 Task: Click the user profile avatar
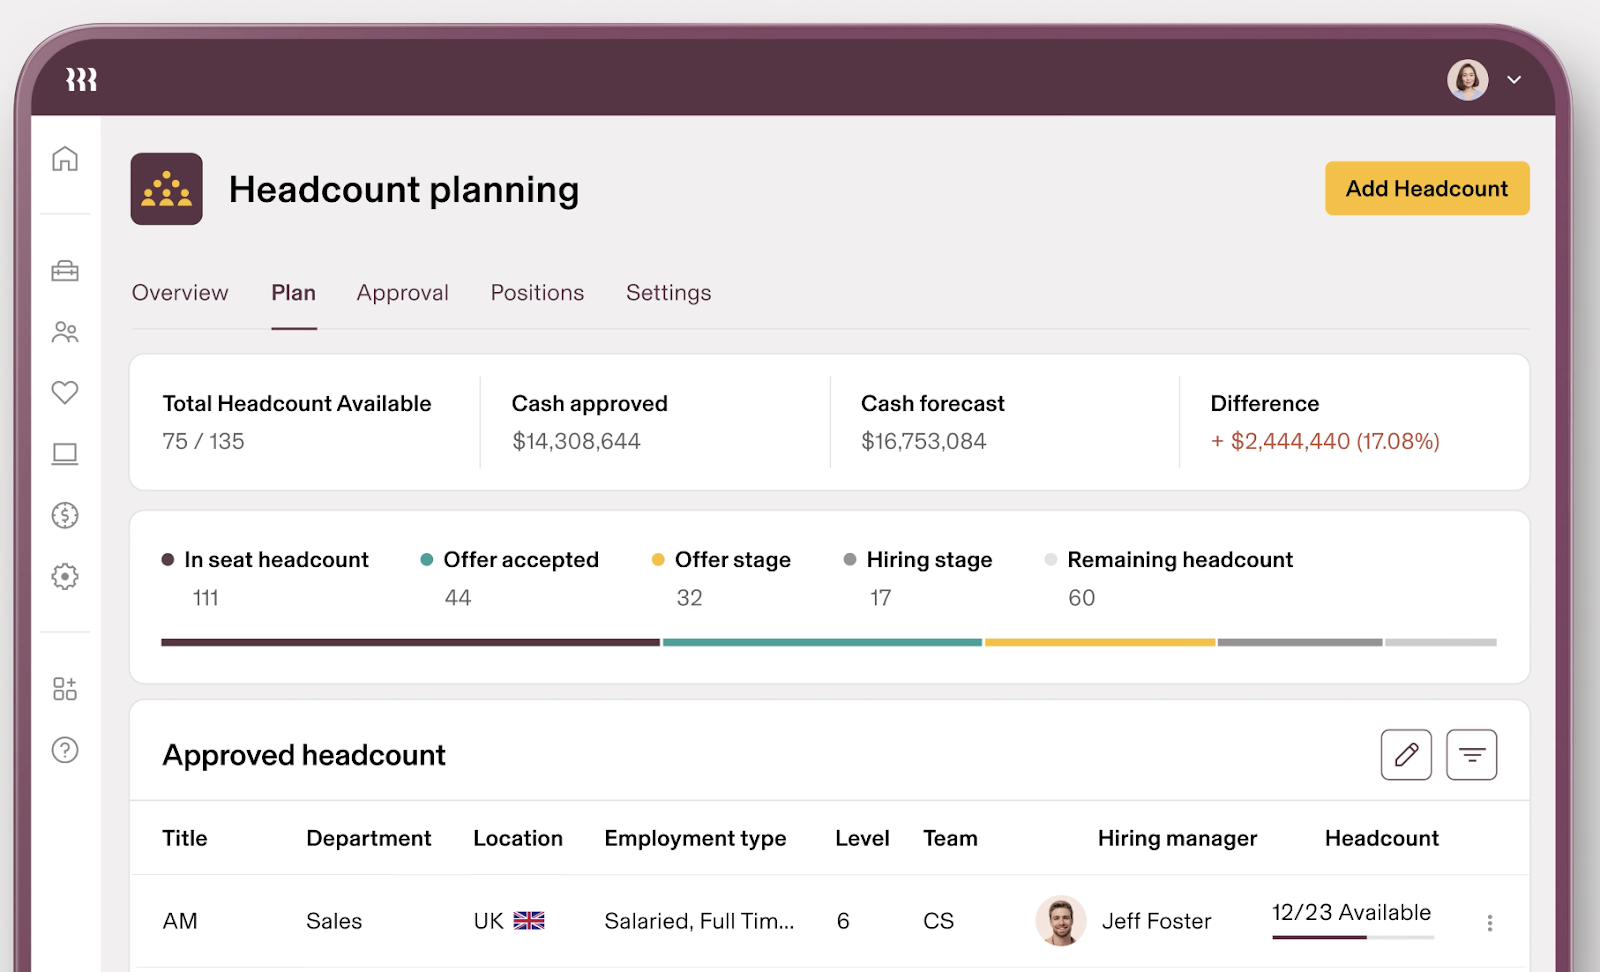coord(1468,80)
